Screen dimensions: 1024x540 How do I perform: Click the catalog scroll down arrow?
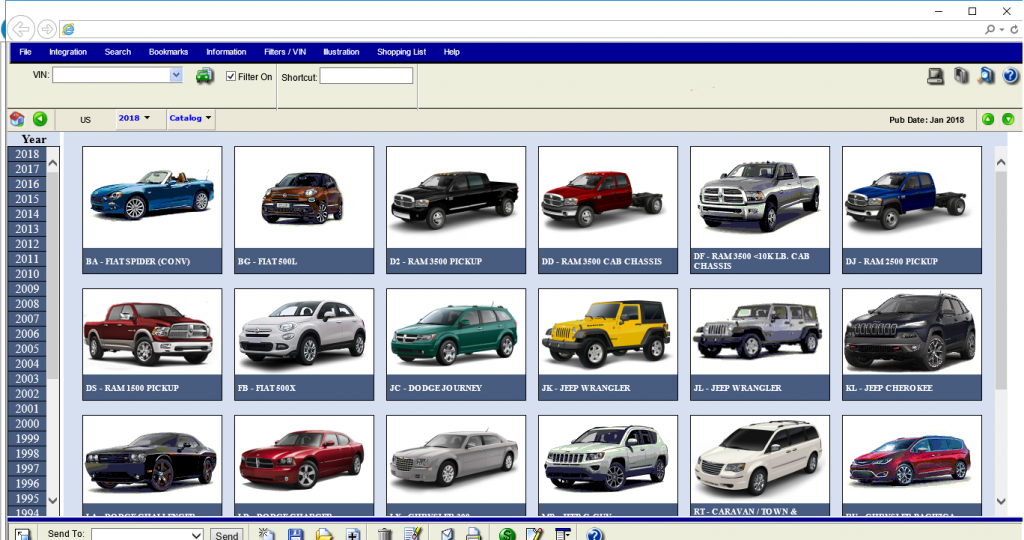click(x=1001, y=501)
